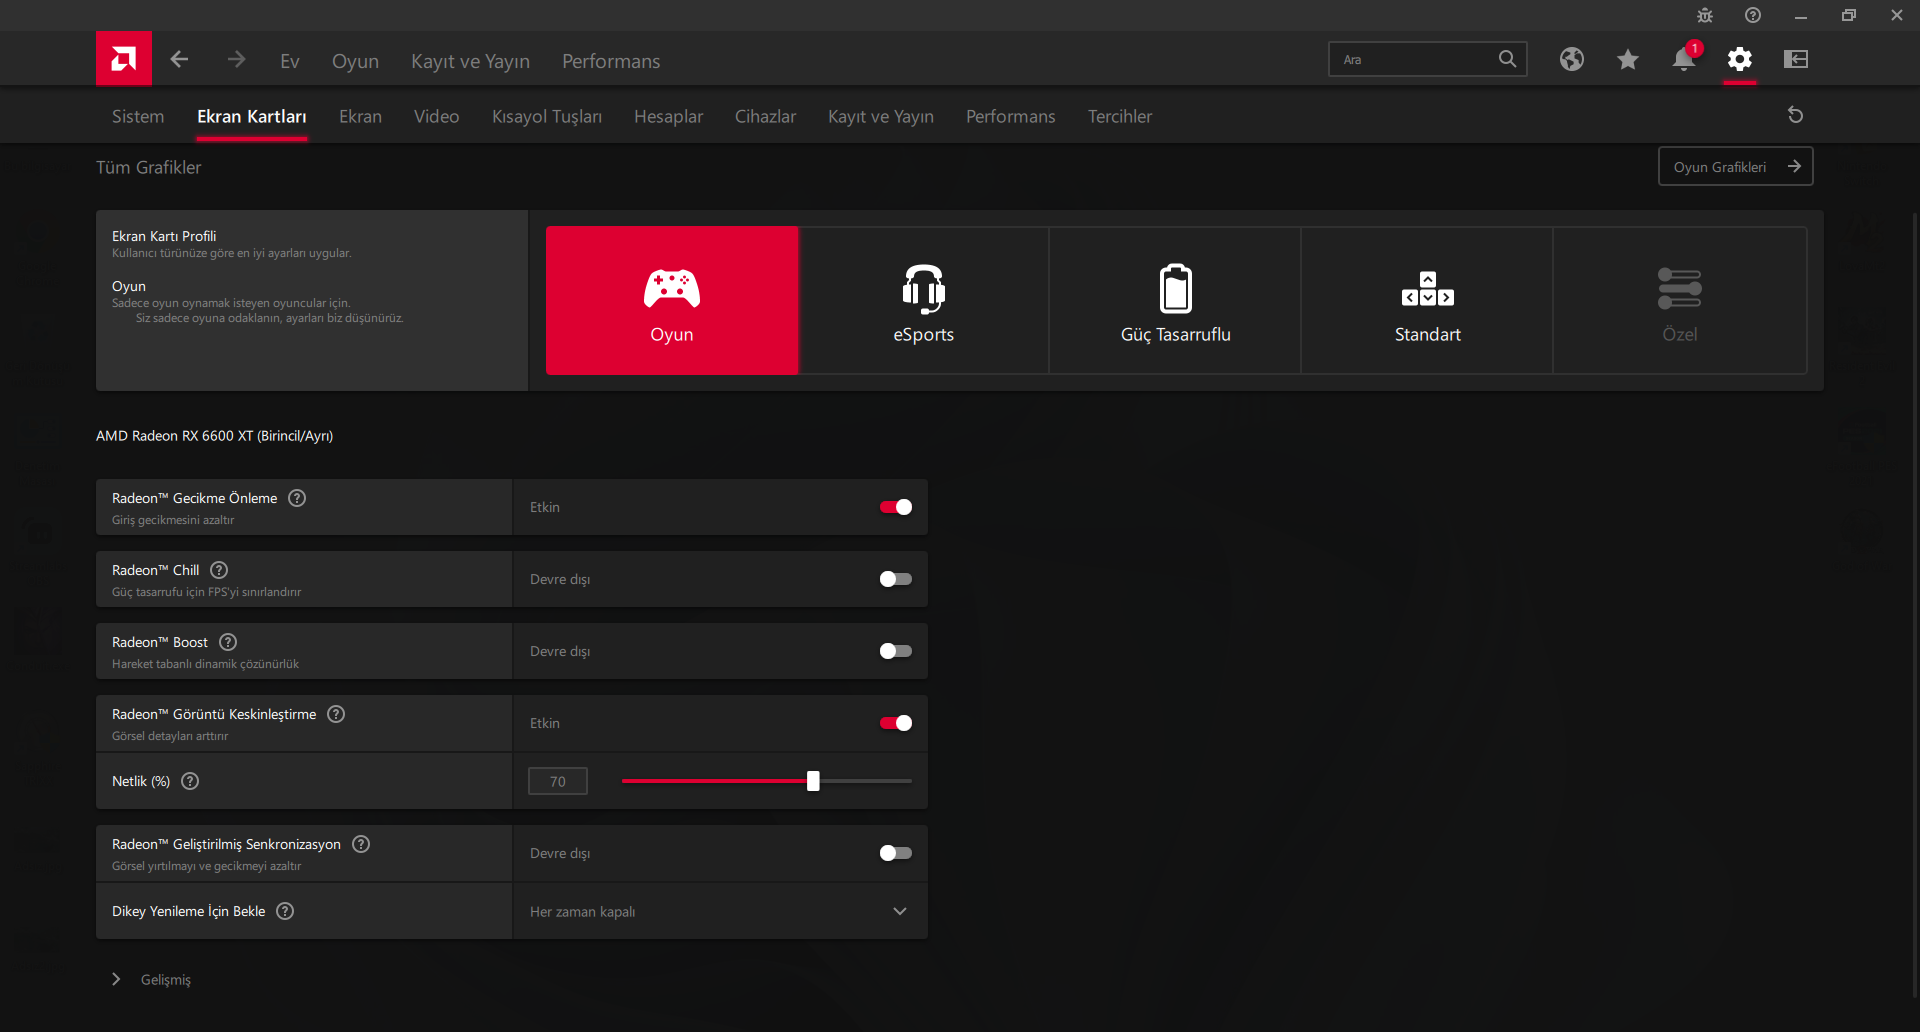
Task: Click the Netlik percentage value field
Action: (x=558, y=781)
